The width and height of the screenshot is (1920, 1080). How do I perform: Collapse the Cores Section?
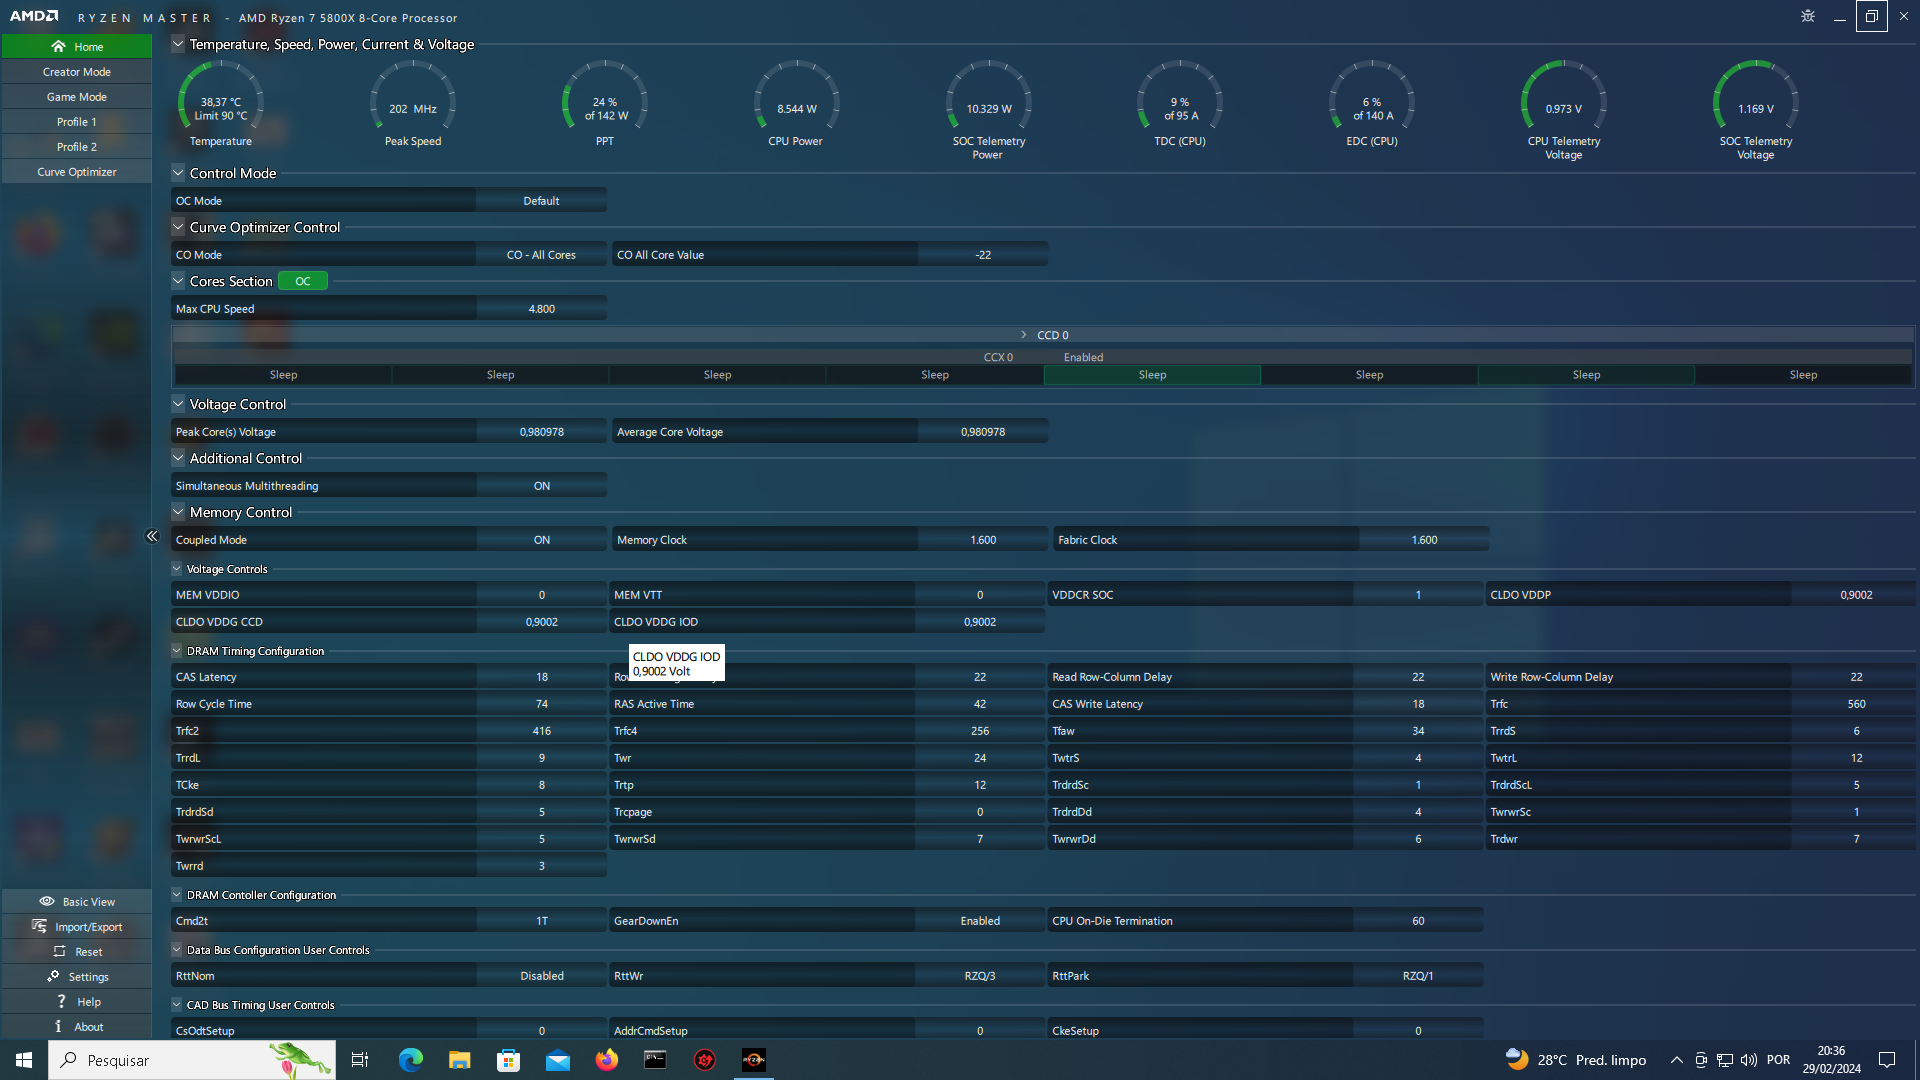coord(178,281)
